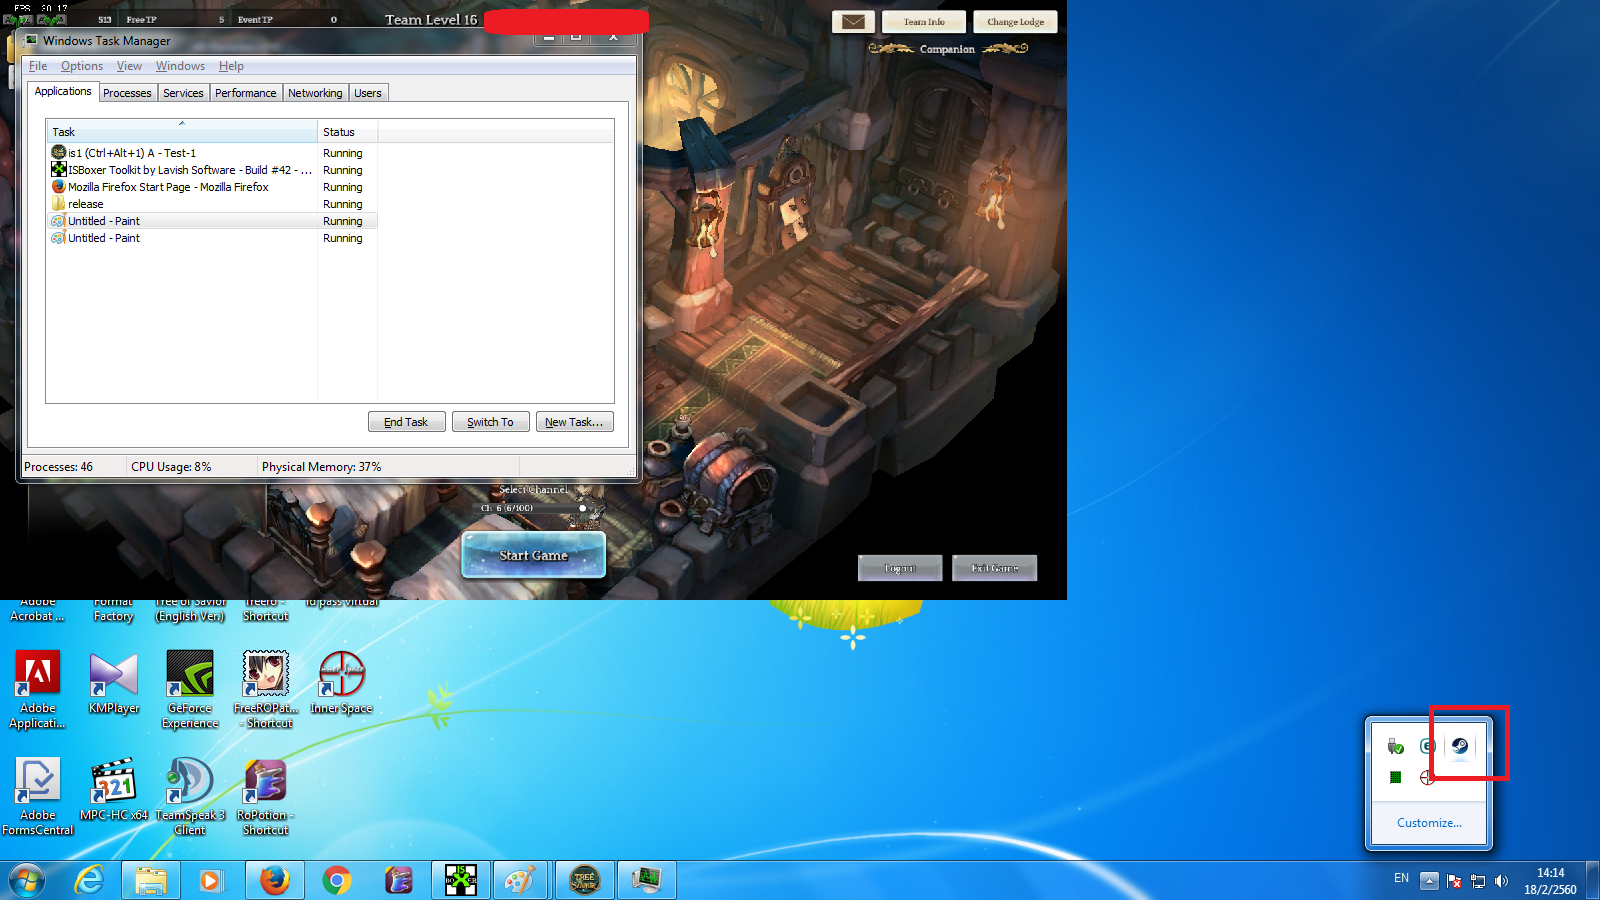Screen dimensions: 1600x900
Task: Switch to the Processes tab
Action: 127,93
